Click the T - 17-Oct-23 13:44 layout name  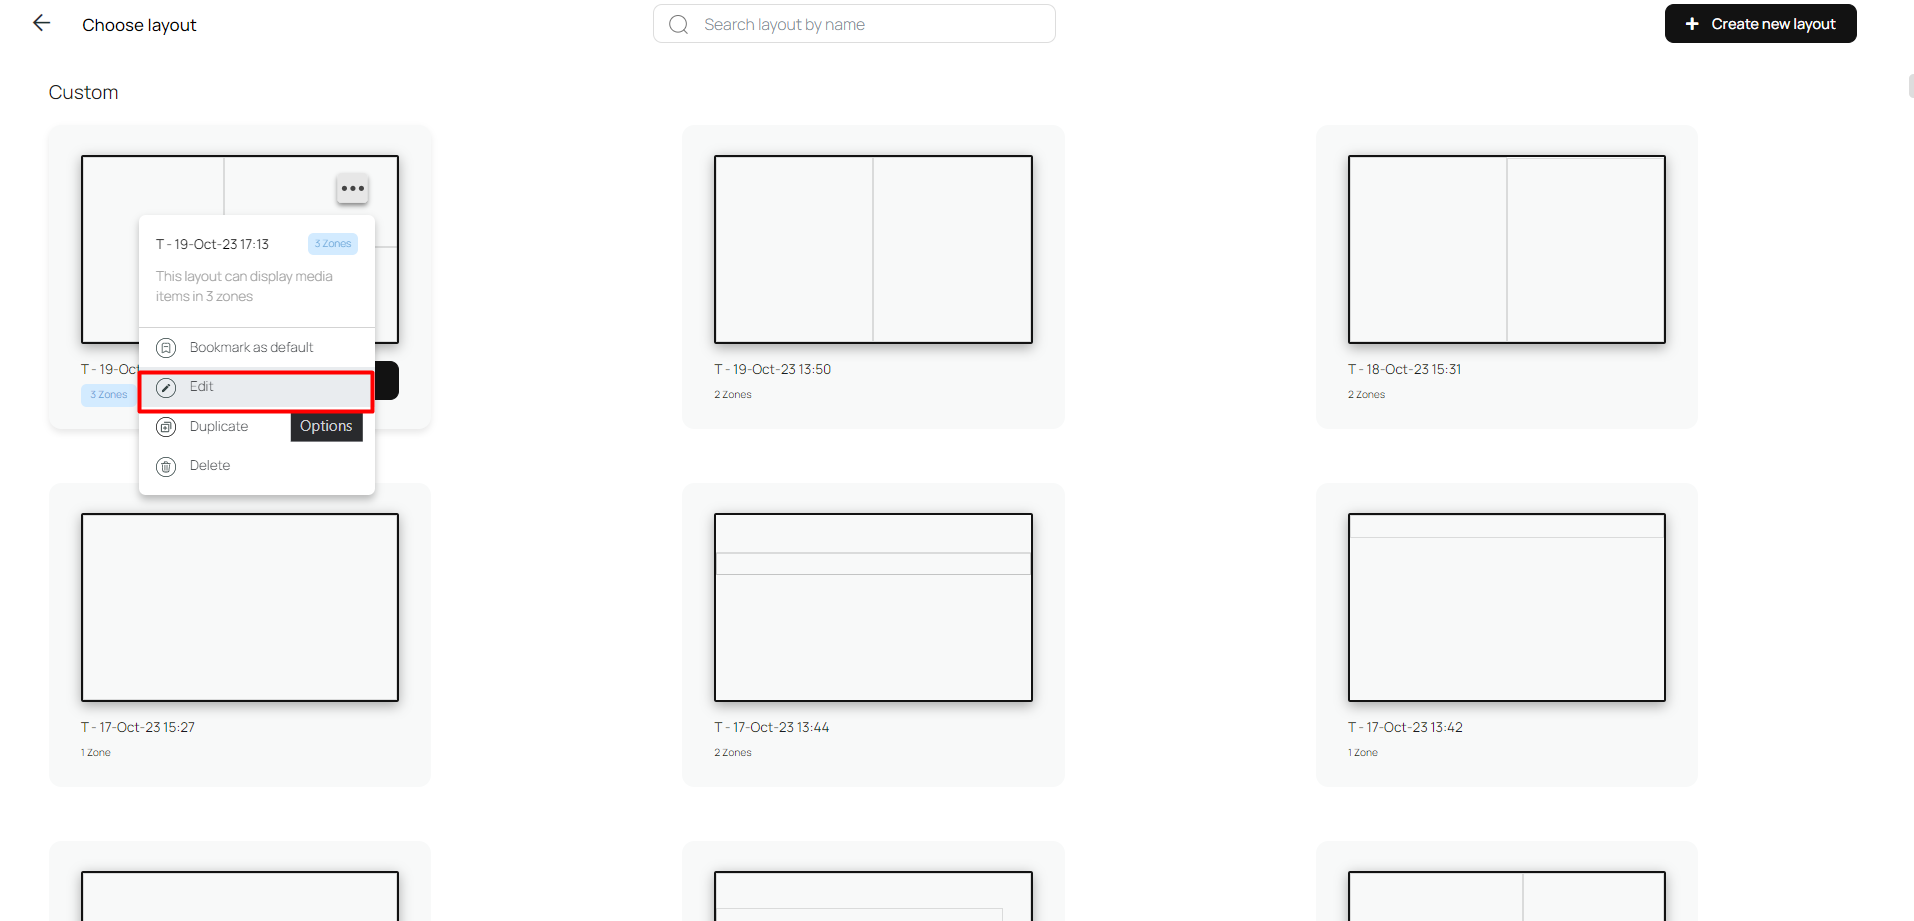pyautogui.click(x=771, y=727)
